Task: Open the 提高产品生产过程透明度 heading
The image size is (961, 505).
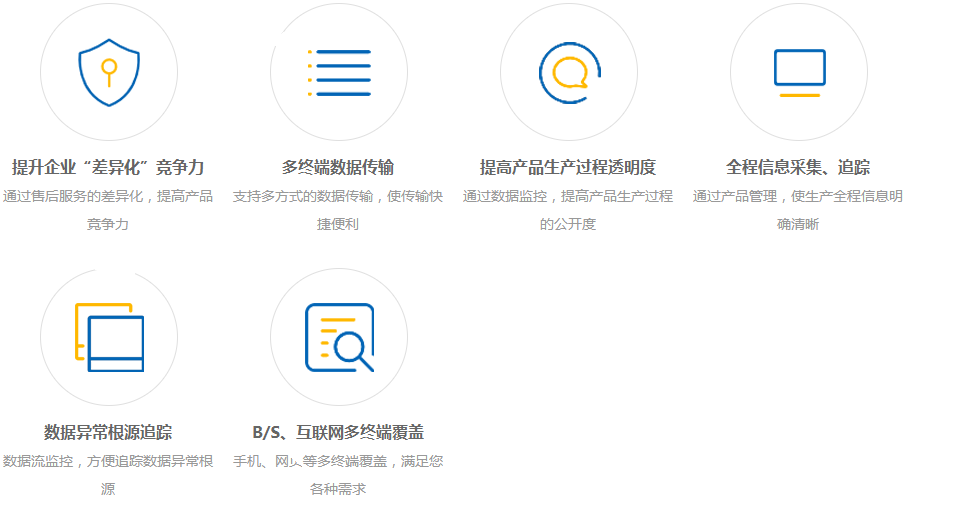Action: coord(568,167)
